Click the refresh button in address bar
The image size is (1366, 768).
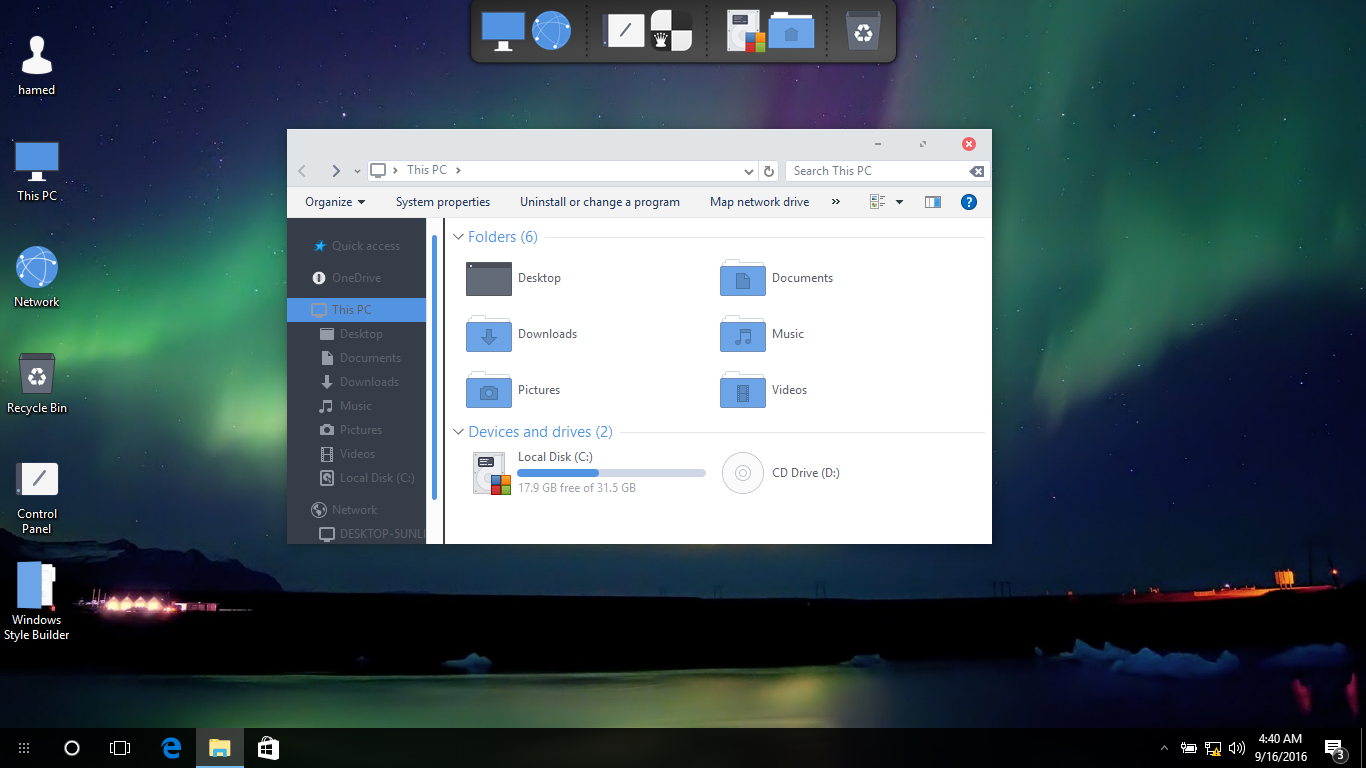click(x=768, y=171)
